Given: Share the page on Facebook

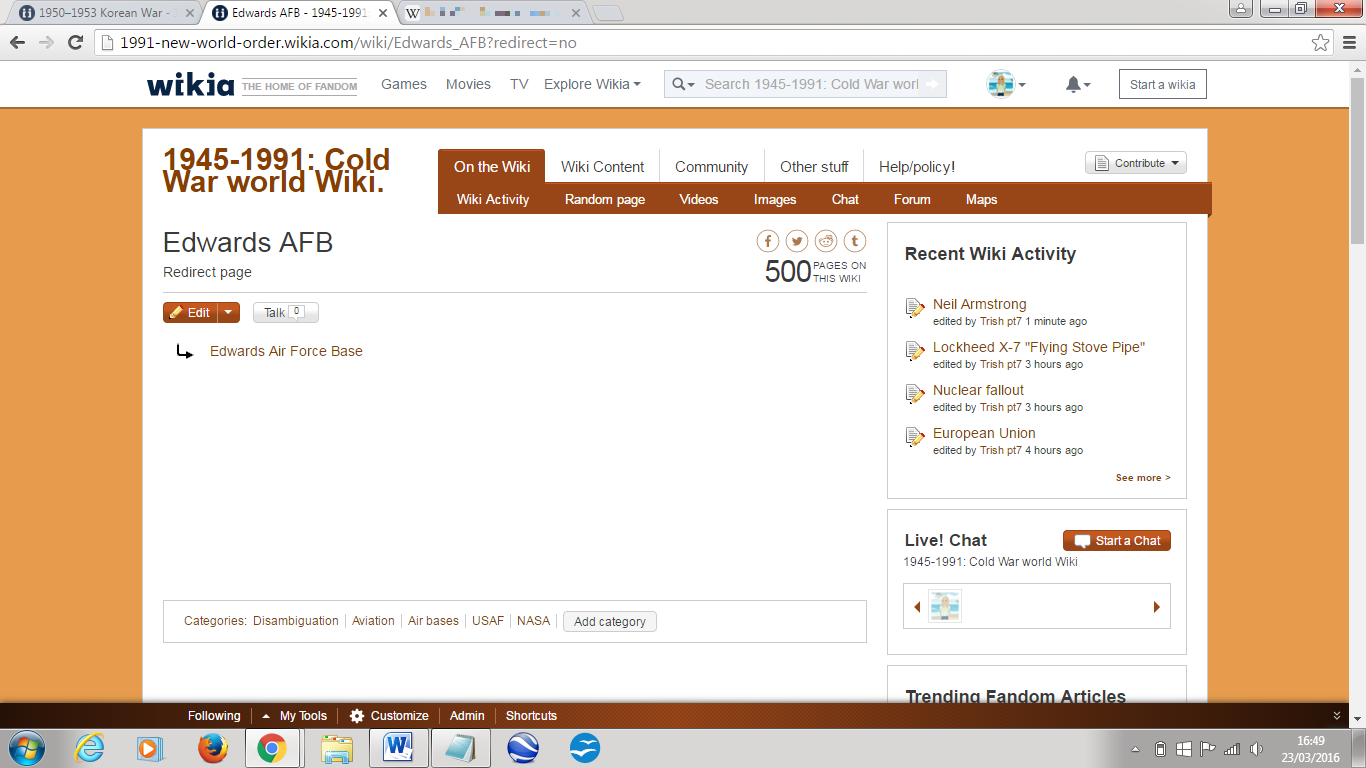Looking at the screenshot, I should (x=768, y=241).
